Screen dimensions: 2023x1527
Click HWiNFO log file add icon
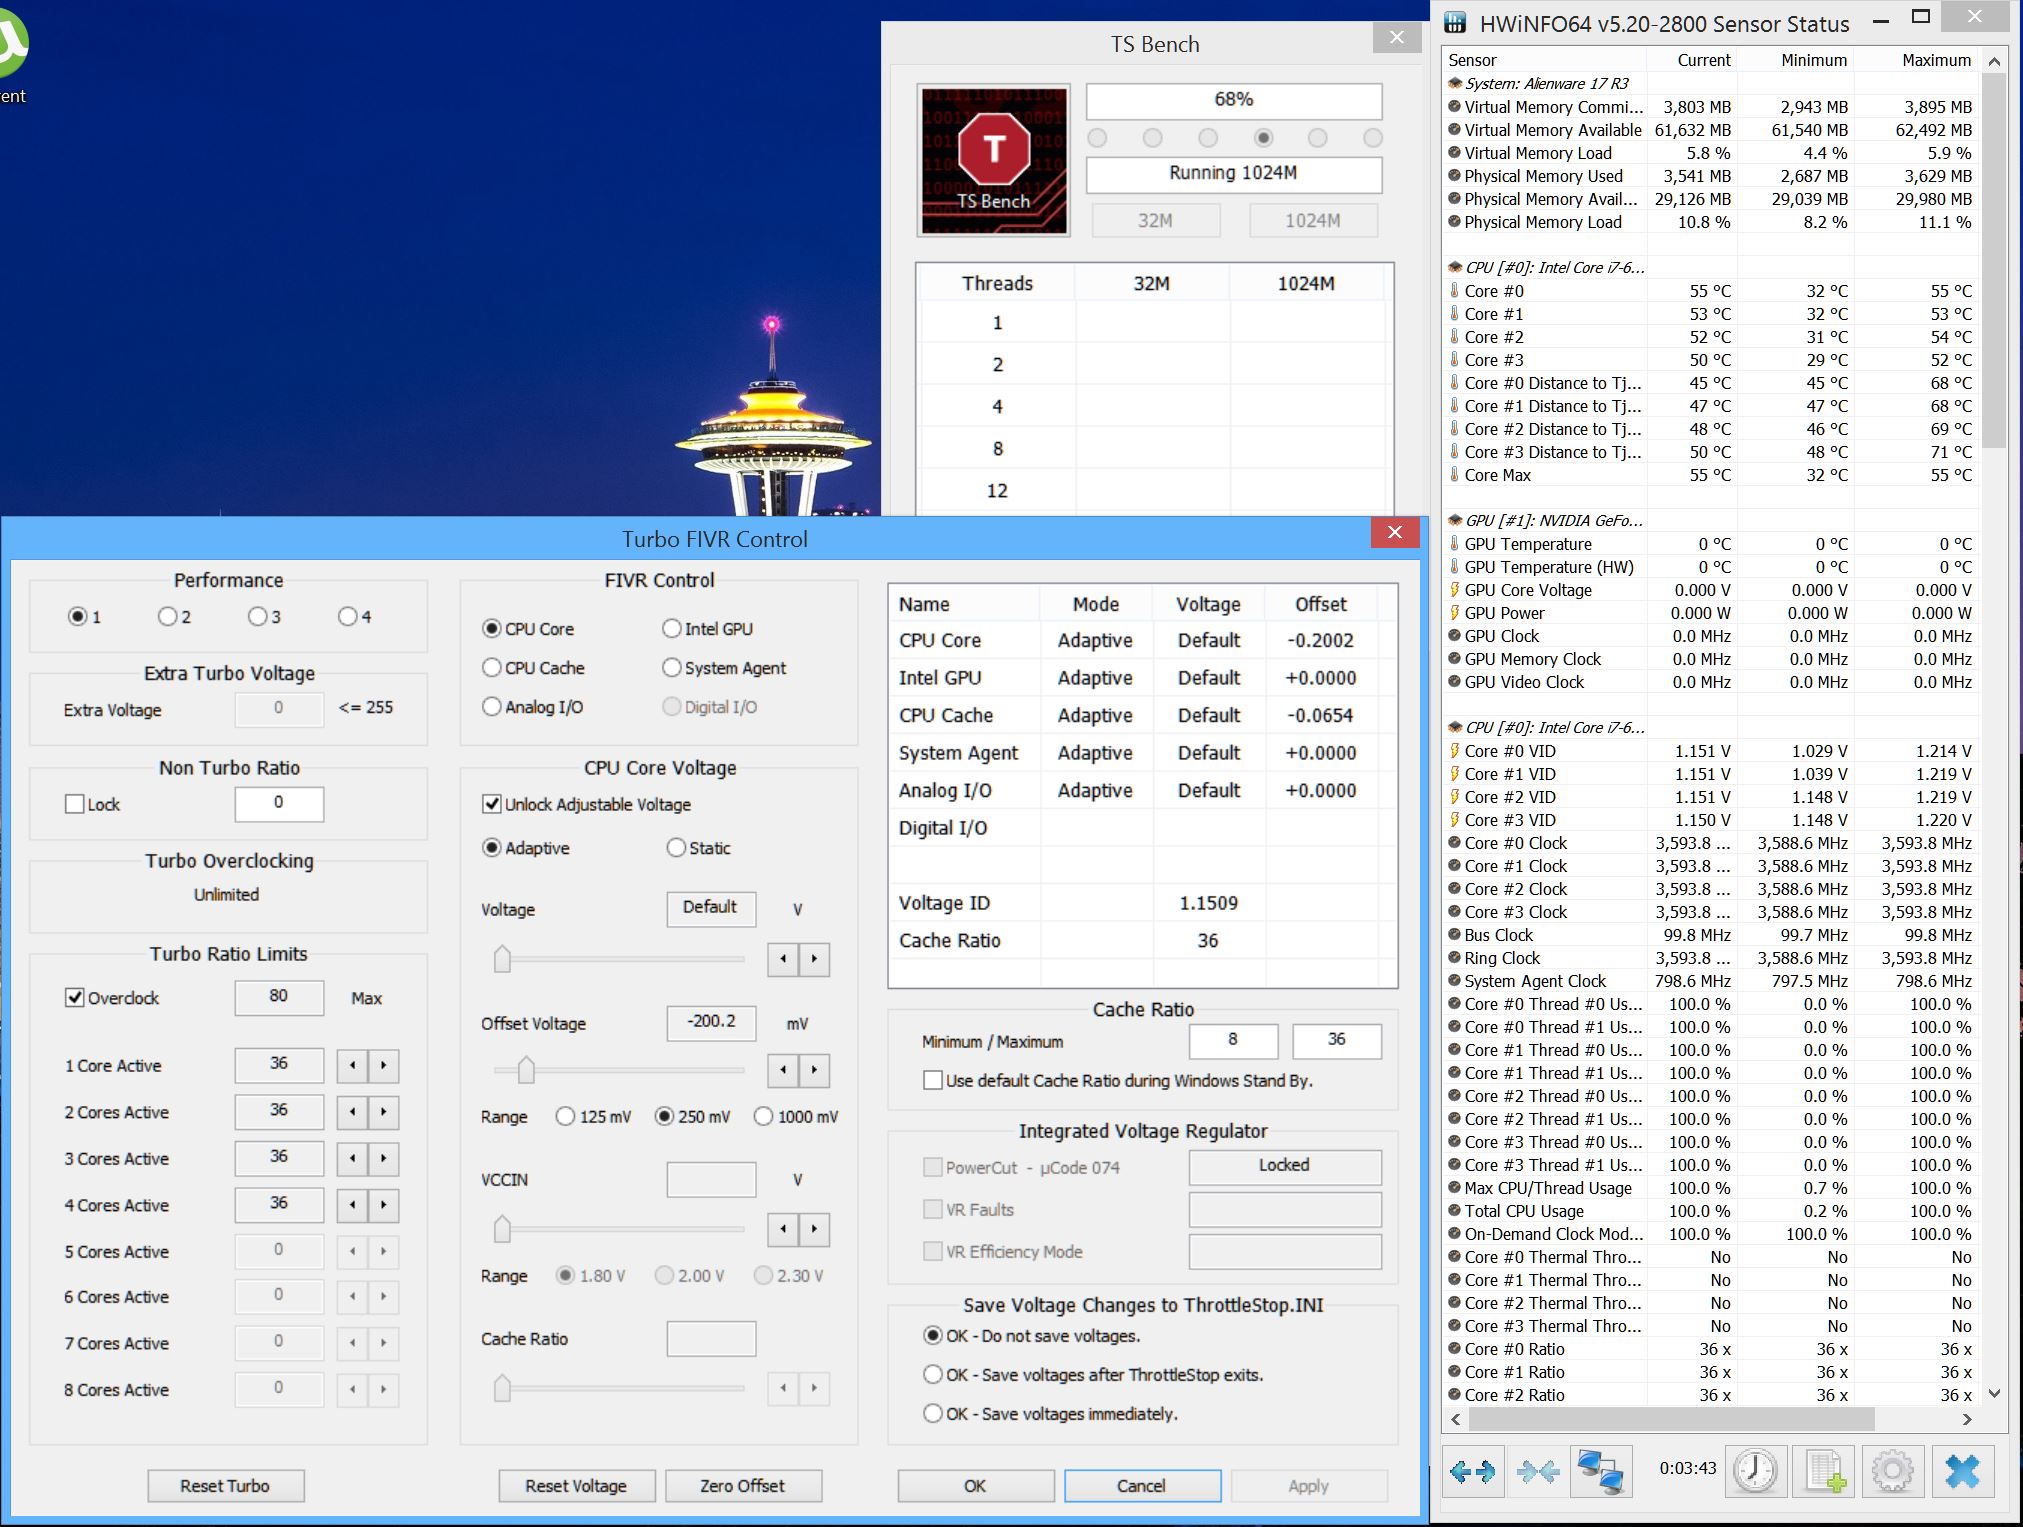click(x=1824, y=1471)
